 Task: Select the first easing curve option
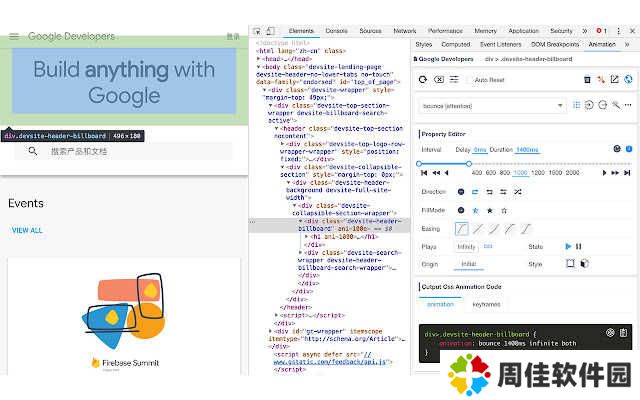(462, 229)
